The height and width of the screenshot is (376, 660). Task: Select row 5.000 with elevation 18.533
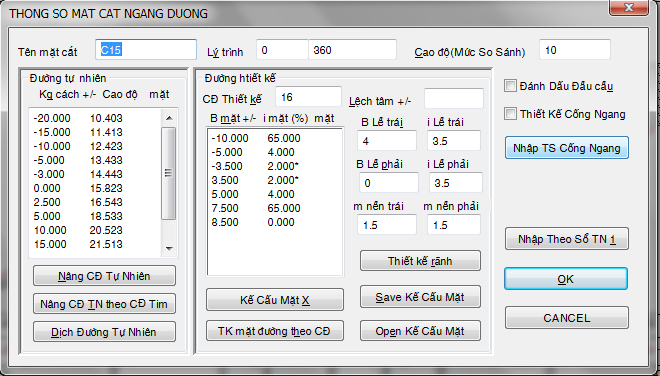pos(95,216)
